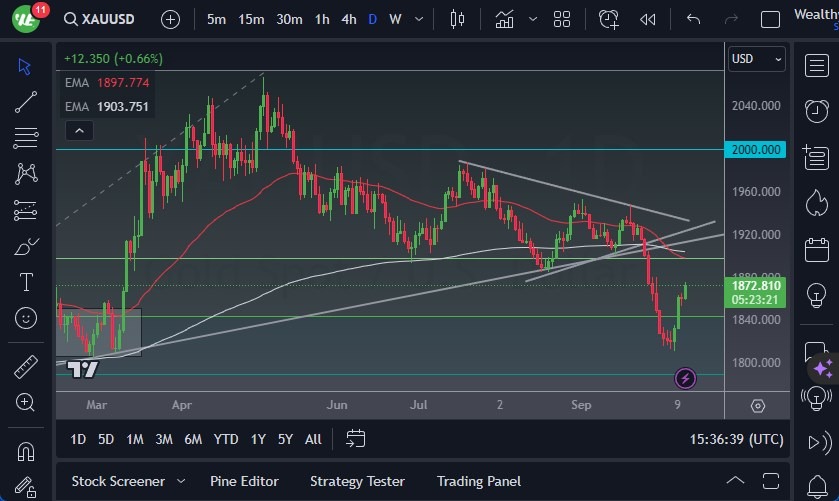
Task: Click the add symbol plus icon
Action: [x=171, y=19]
